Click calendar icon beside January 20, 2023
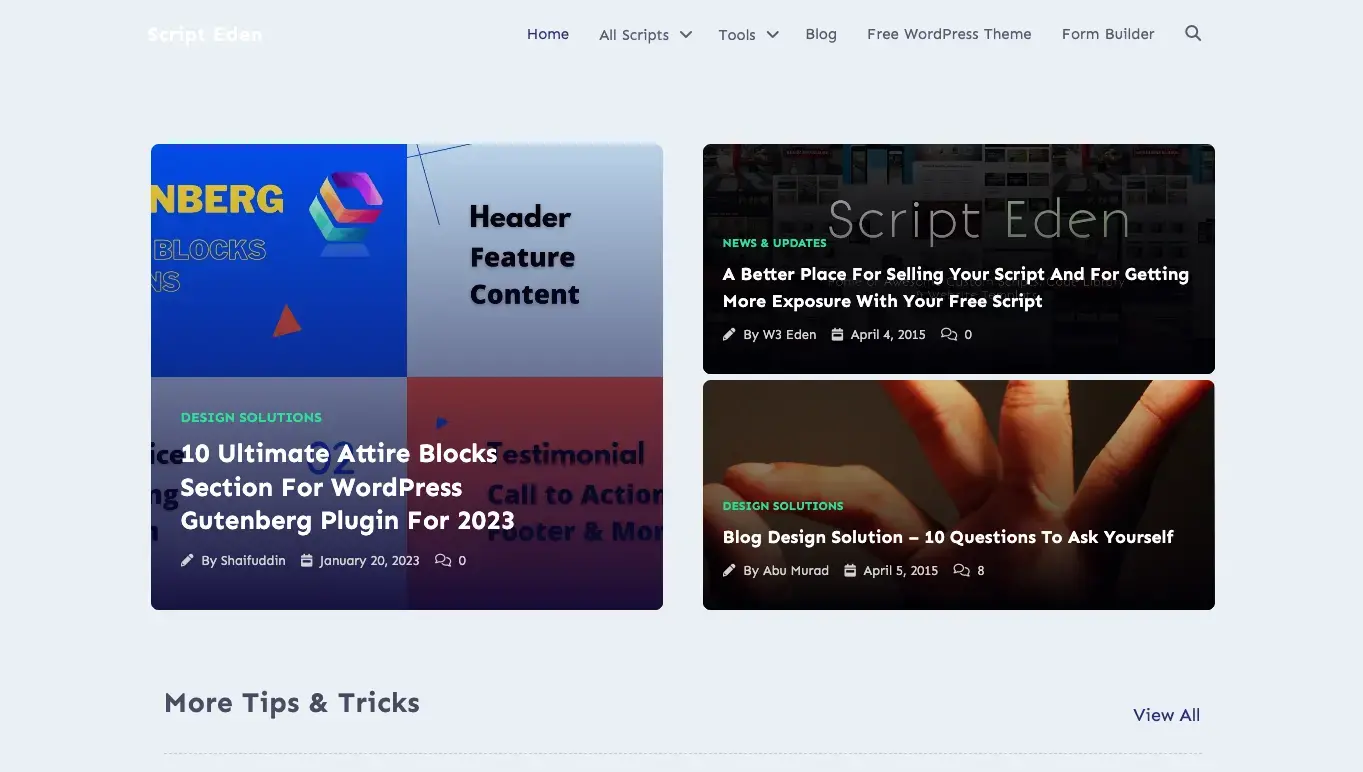The image size is (1363, 772). coord(307,561)
